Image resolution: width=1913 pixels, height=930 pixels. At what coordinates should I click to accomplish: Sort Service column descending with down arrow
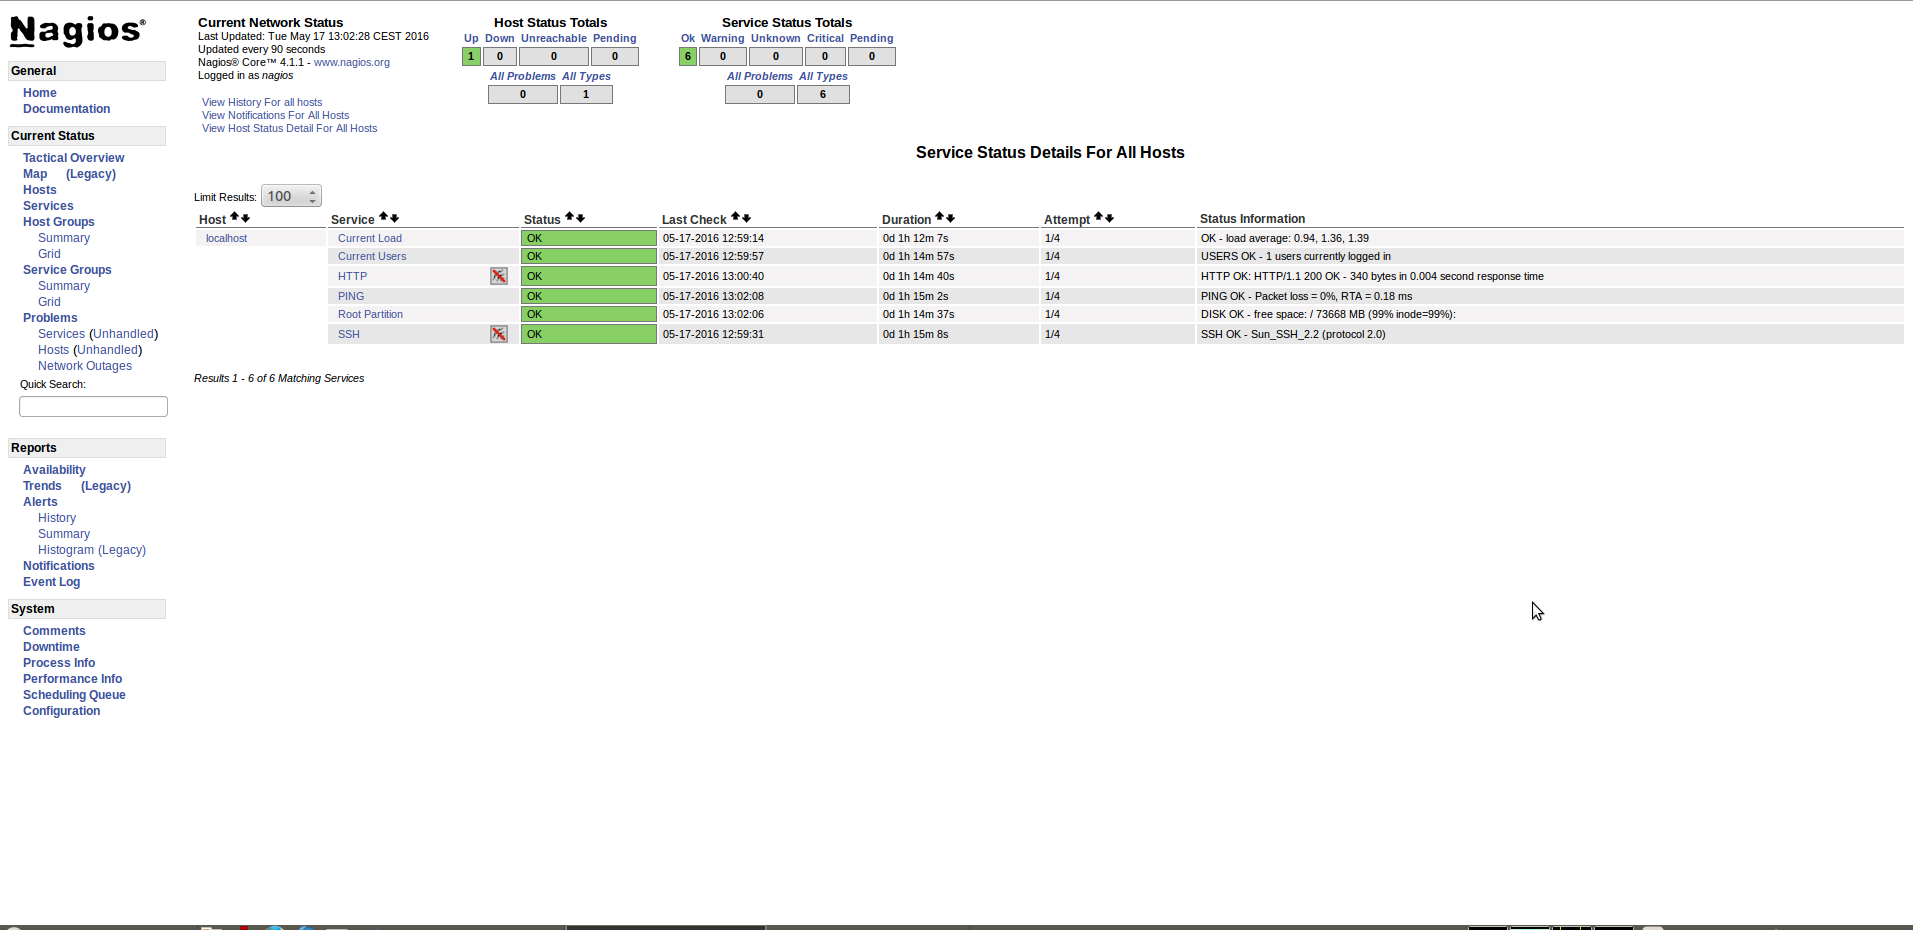pos(395,218)
